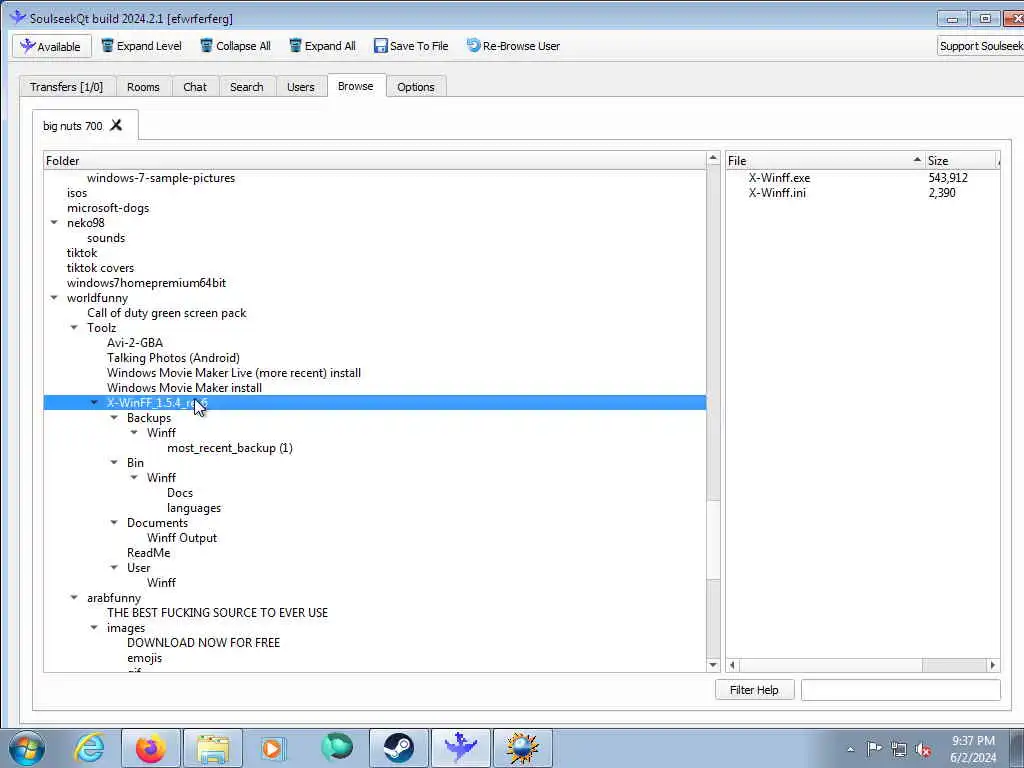Open the Transfers [1/0] tab
The width and height of the screenshot is (1024, 768).
click(x=67, y=87)
